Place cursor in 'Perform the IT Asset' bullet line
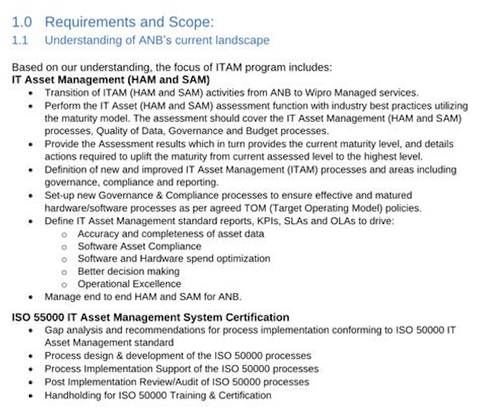 (x=256, y=118)
